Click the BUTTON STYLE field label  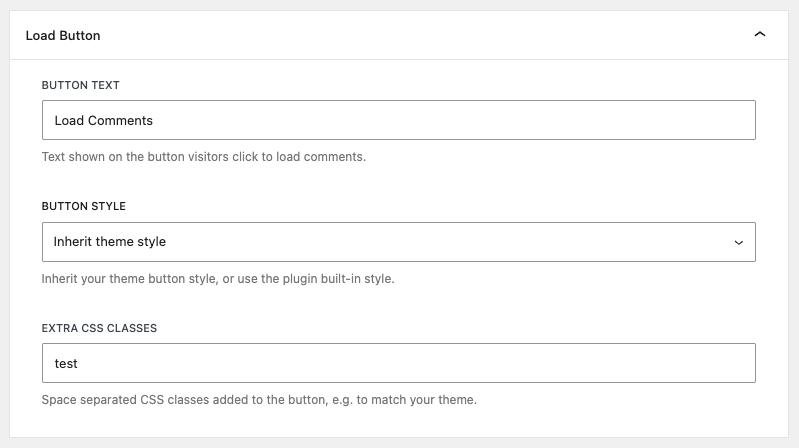[x=84, y=206]
